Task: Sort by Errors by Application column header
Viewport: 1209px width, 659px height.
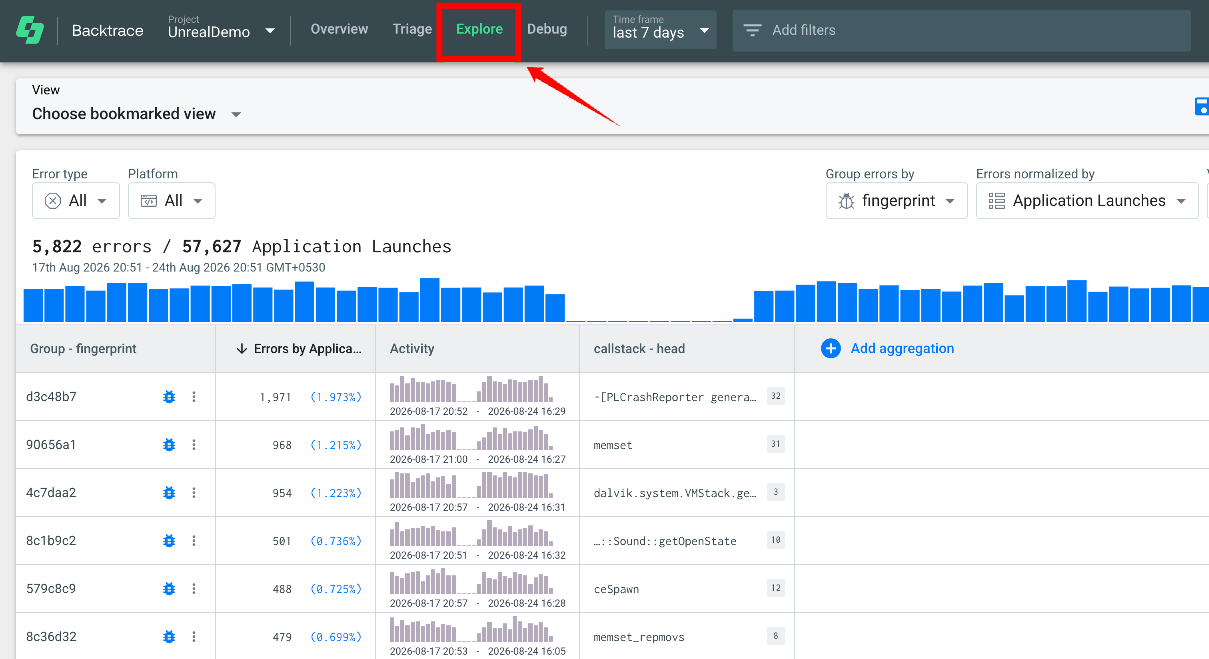Action: point(296,349)
